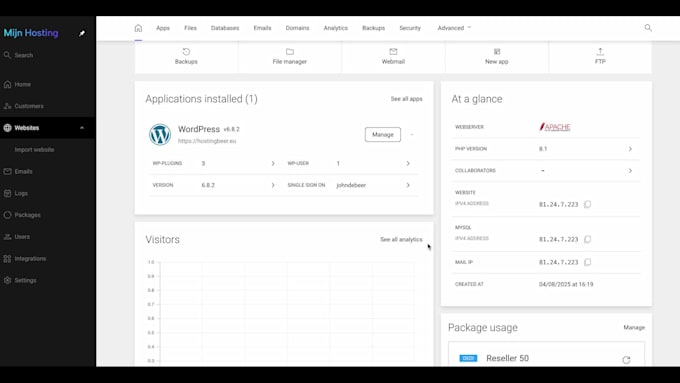Screen dimensions: 680x383
Task: Switch to the Domains tab
Action: pos(298,28)
